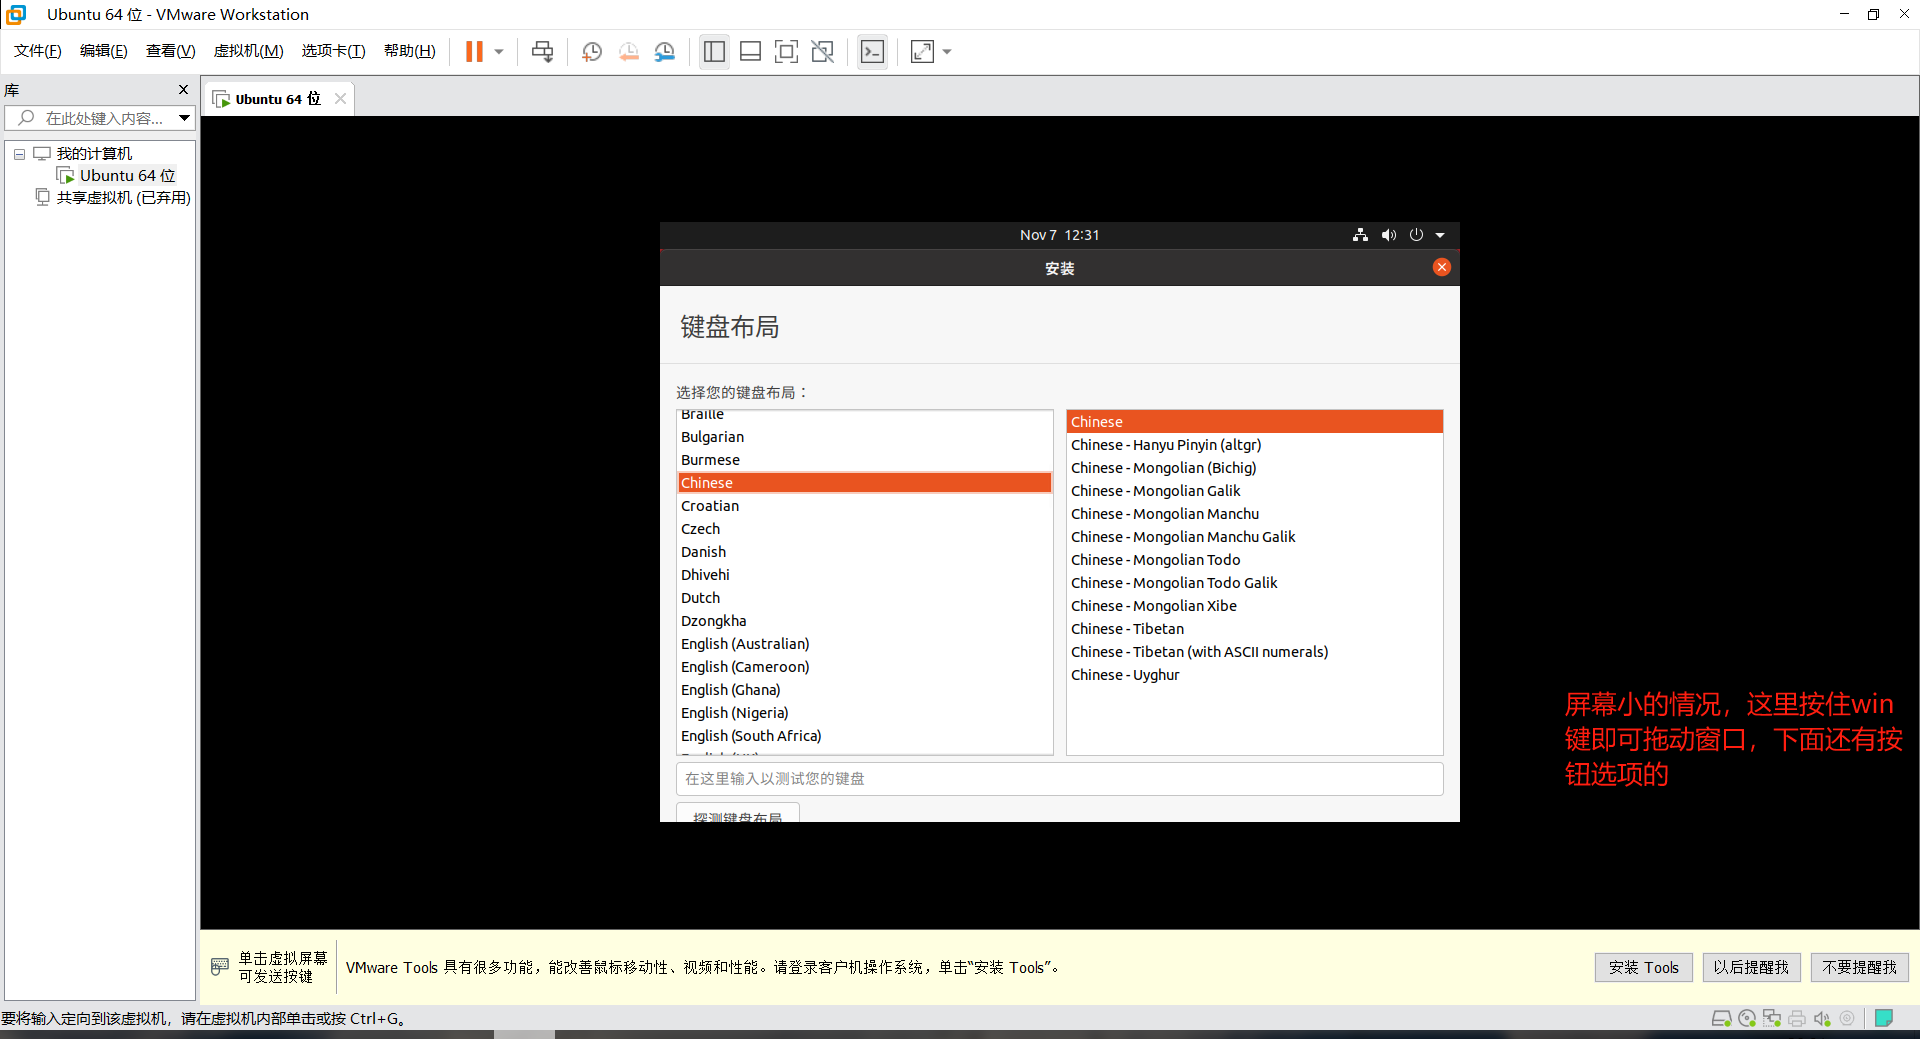Toggle the library sidebar view
This screenshot has width=1920, height=1039.
coord(714,51)
